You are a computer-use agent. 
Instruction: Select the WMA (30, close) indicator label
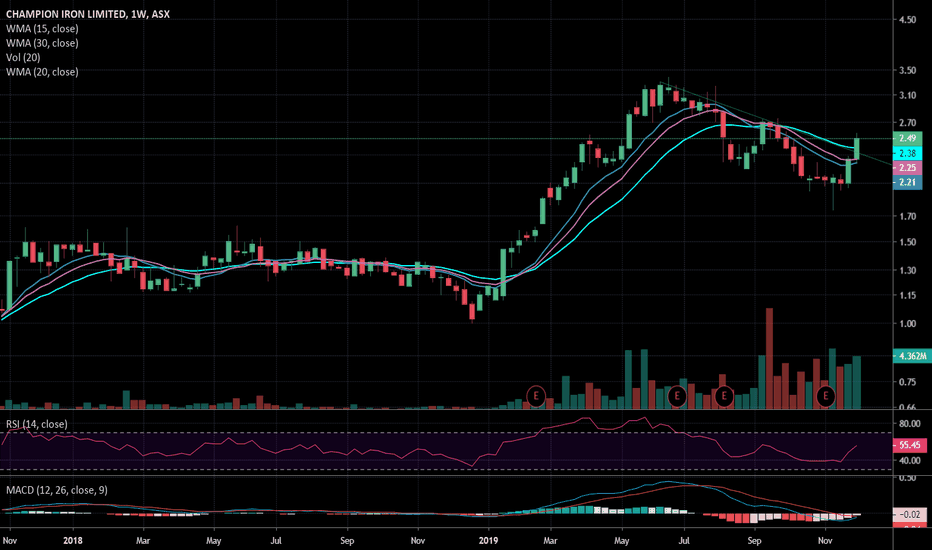42,43
